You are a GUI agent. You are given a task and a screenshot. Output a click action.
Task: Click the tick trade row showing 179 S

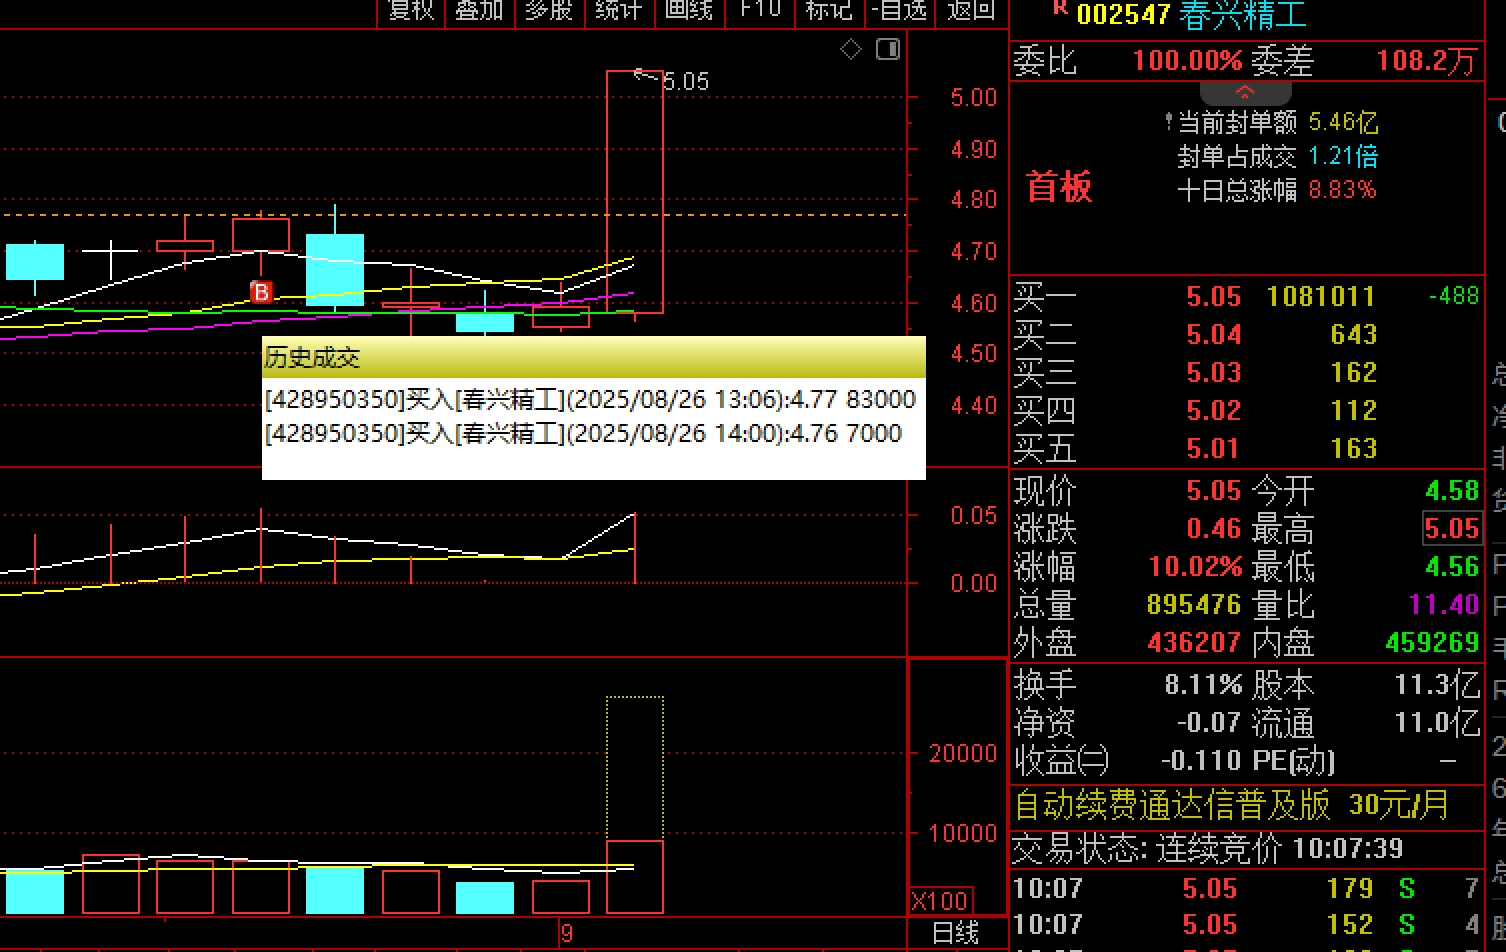coord(1246,888)
